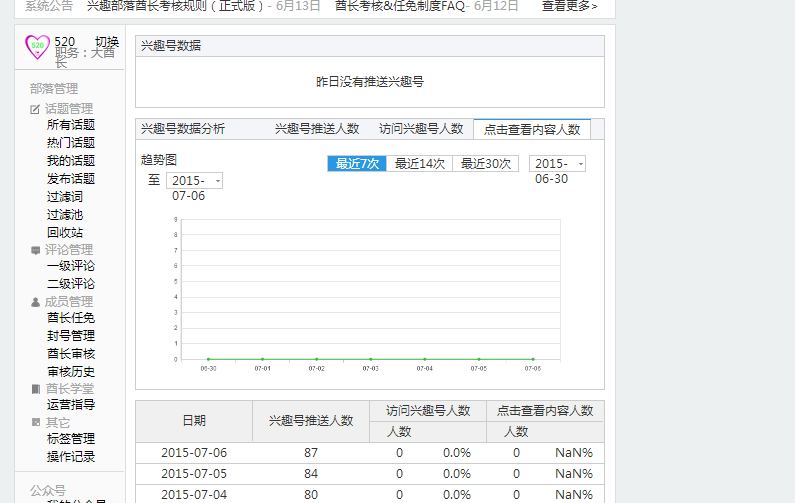Click 昨日没有推送兴趣号 message text
The image size is (795, 503).
point(370,82)
